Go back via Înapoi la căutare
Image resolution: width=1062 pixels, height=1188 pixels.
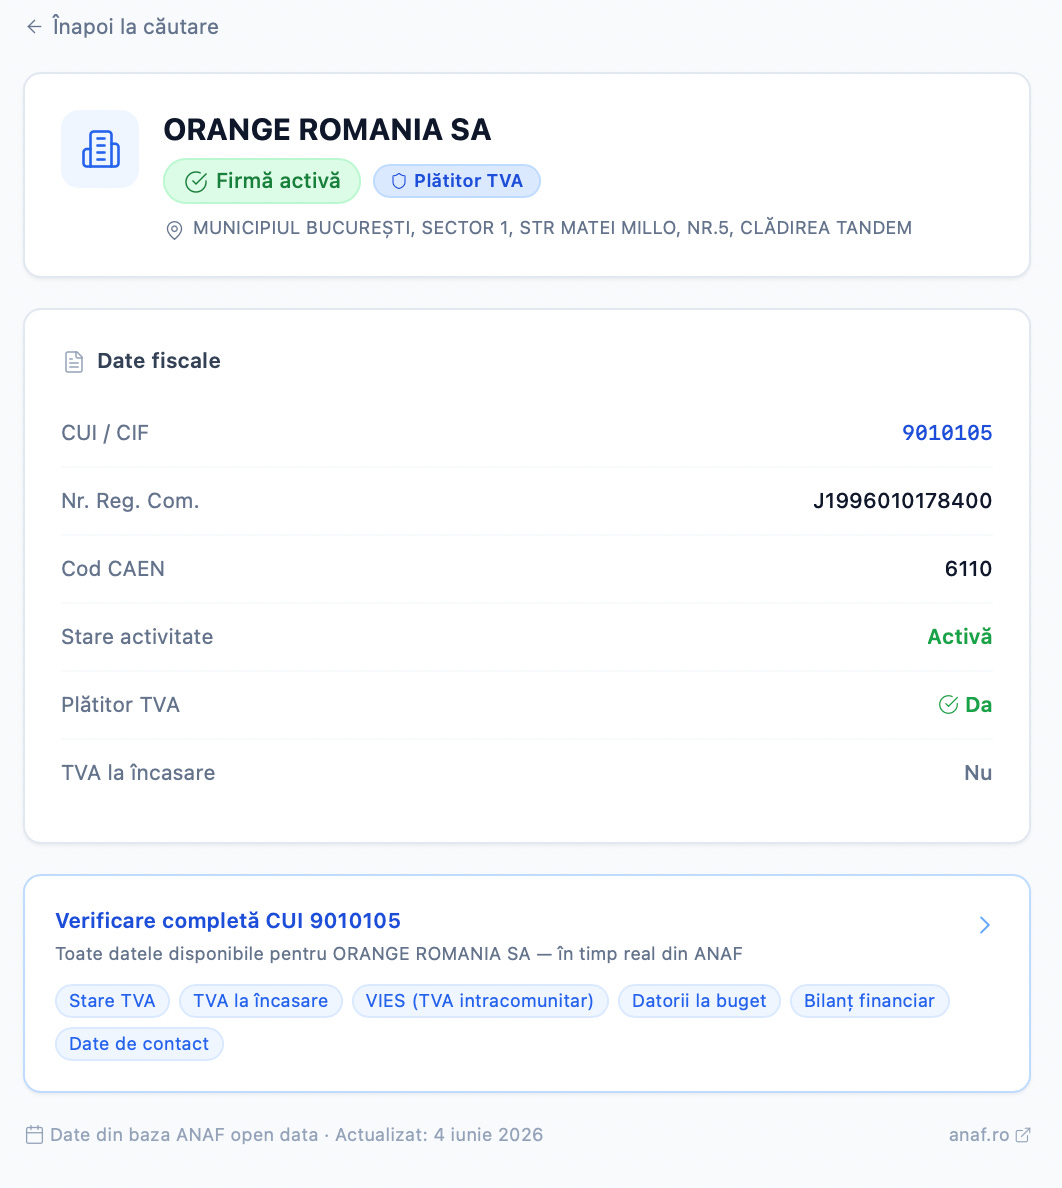point(136,27)
